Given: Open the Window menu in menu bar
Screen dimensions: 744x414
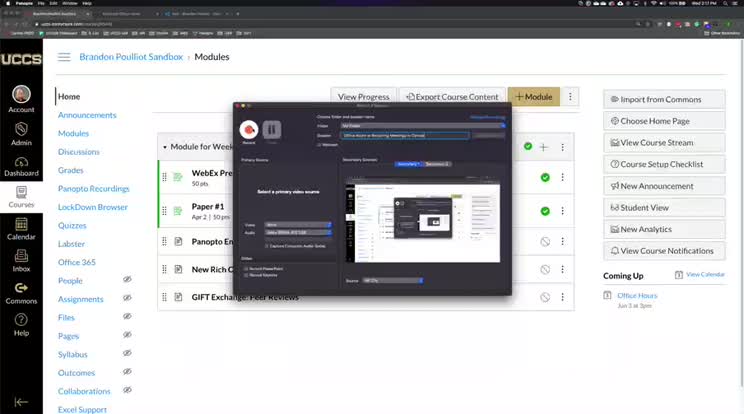Looking at the screenshot, I should pos(70,3).
